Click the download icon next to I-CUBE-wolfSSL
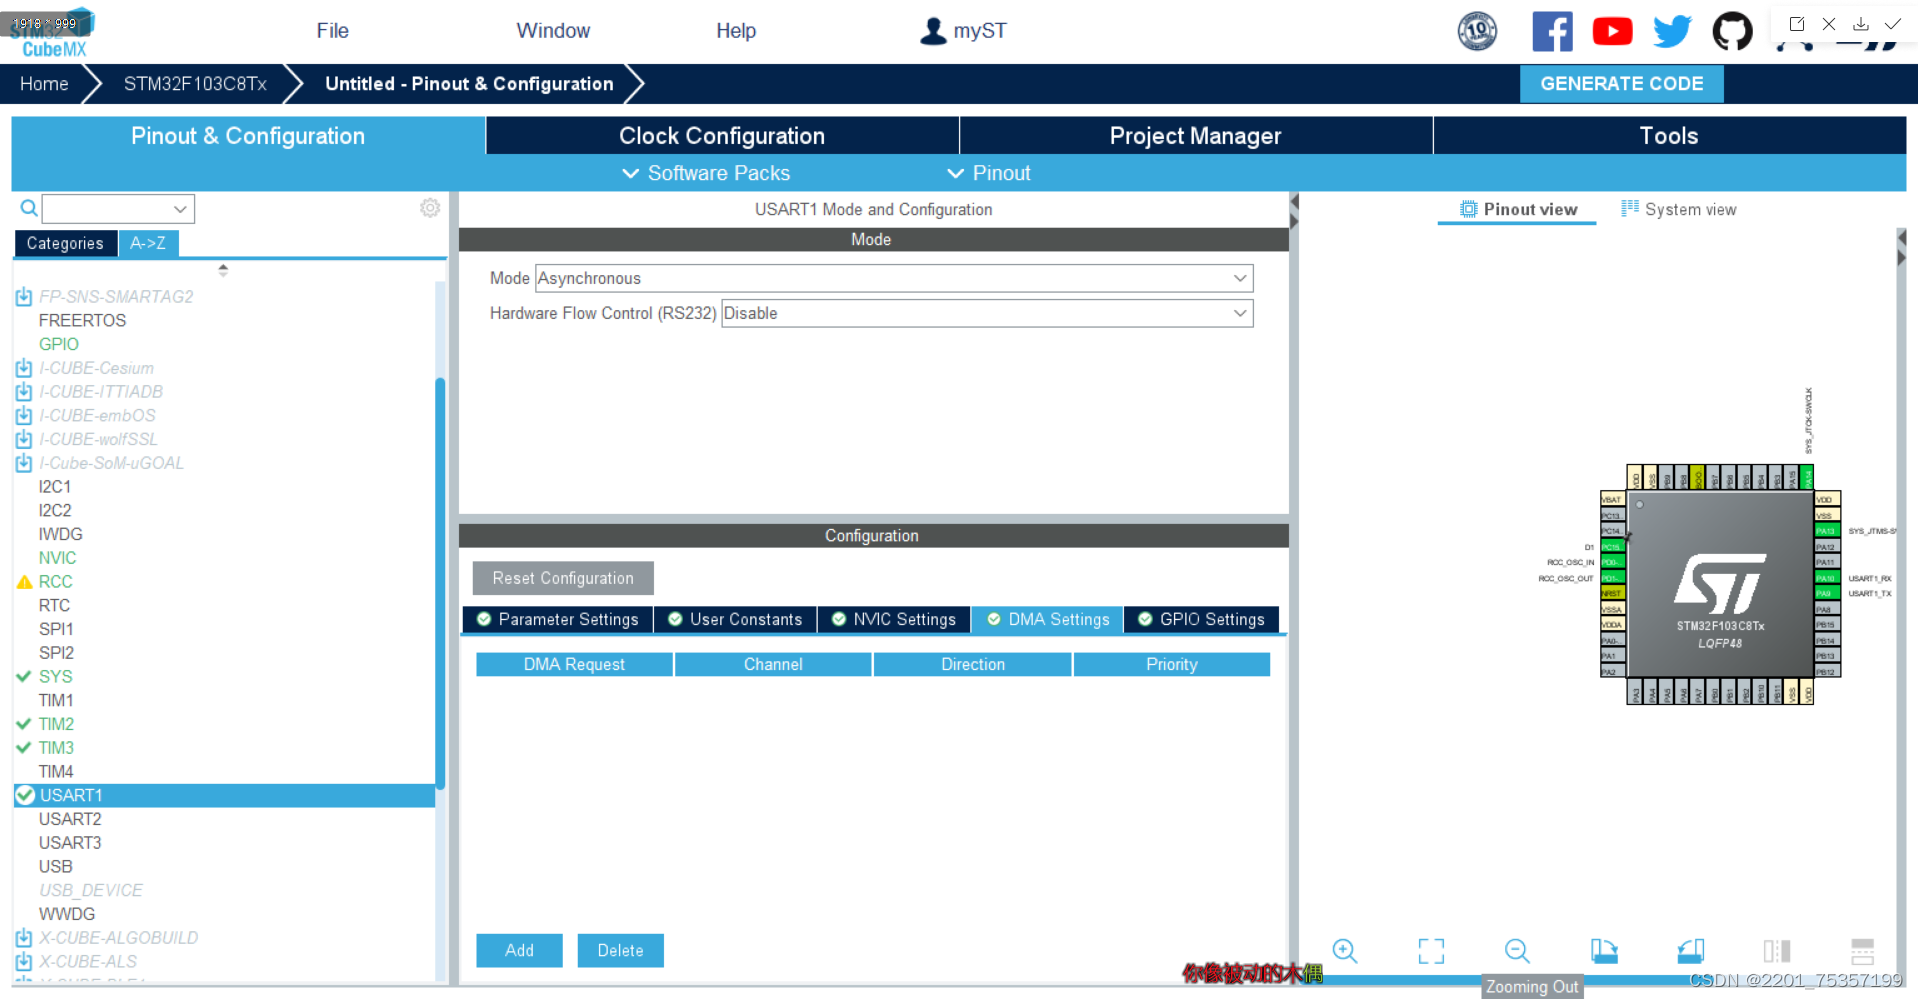 coord(24,439)
